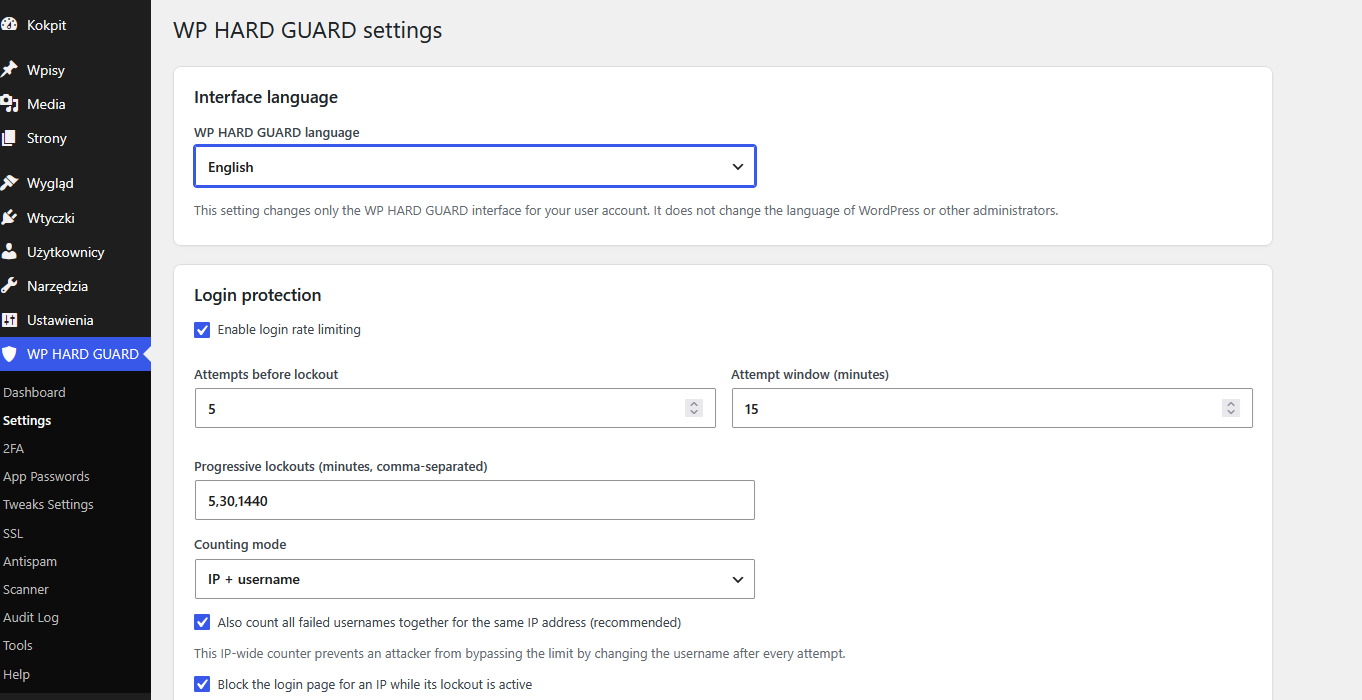1362x700 pixels.
Task: Click the Enable login rate limiting label
Action: pyautogui.click(x=289, y=330)
